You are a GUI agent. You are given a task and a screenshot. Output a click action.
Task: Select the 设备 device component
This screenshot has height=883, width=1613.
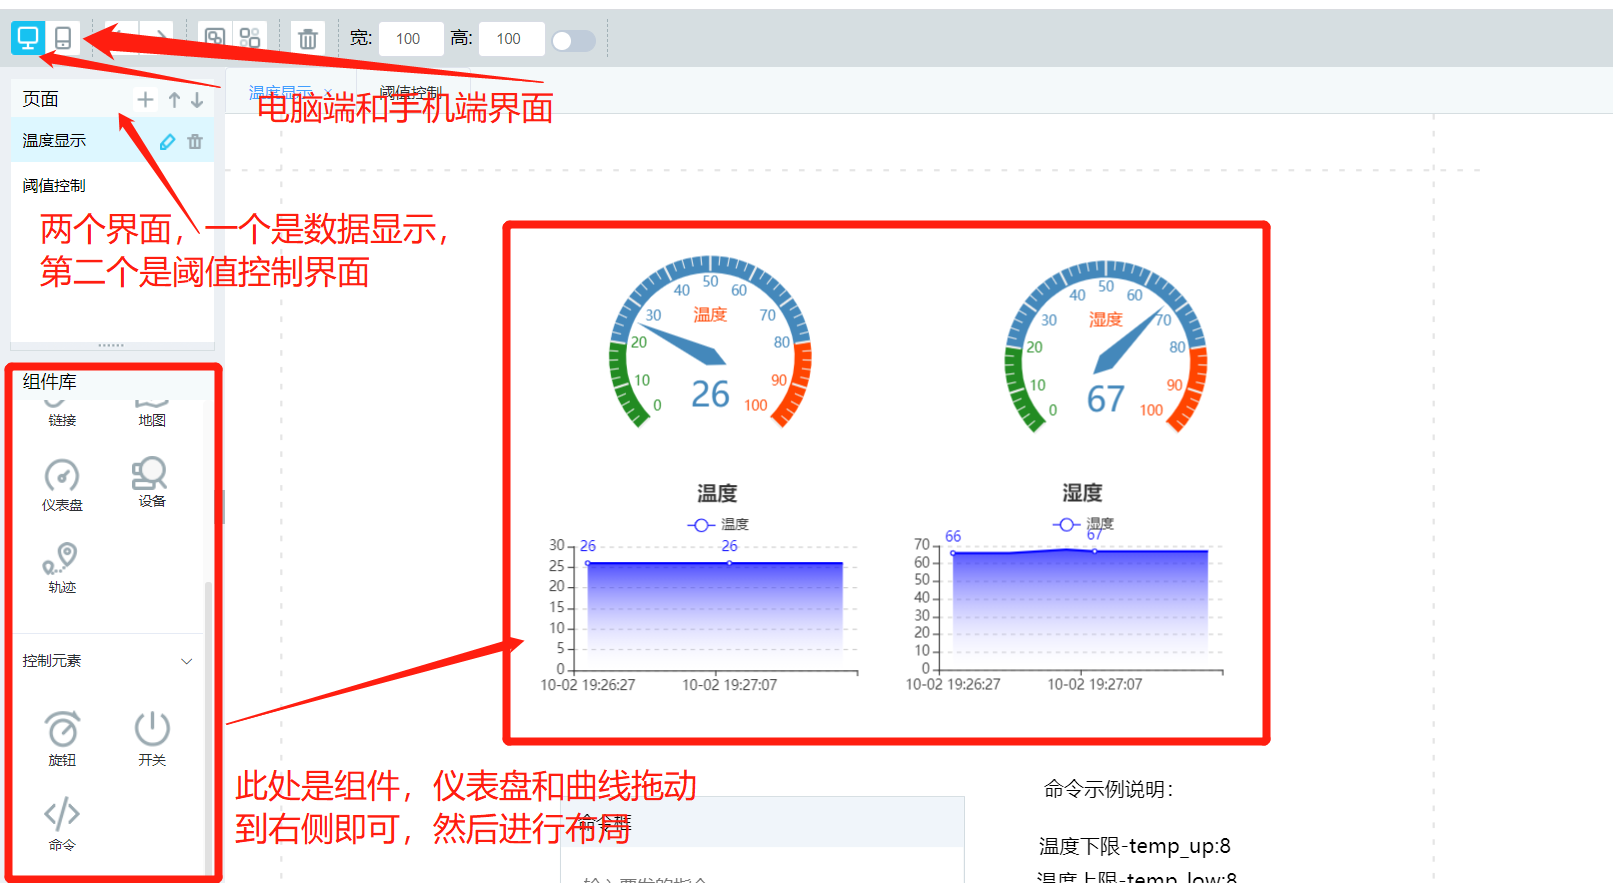point(151,482)
